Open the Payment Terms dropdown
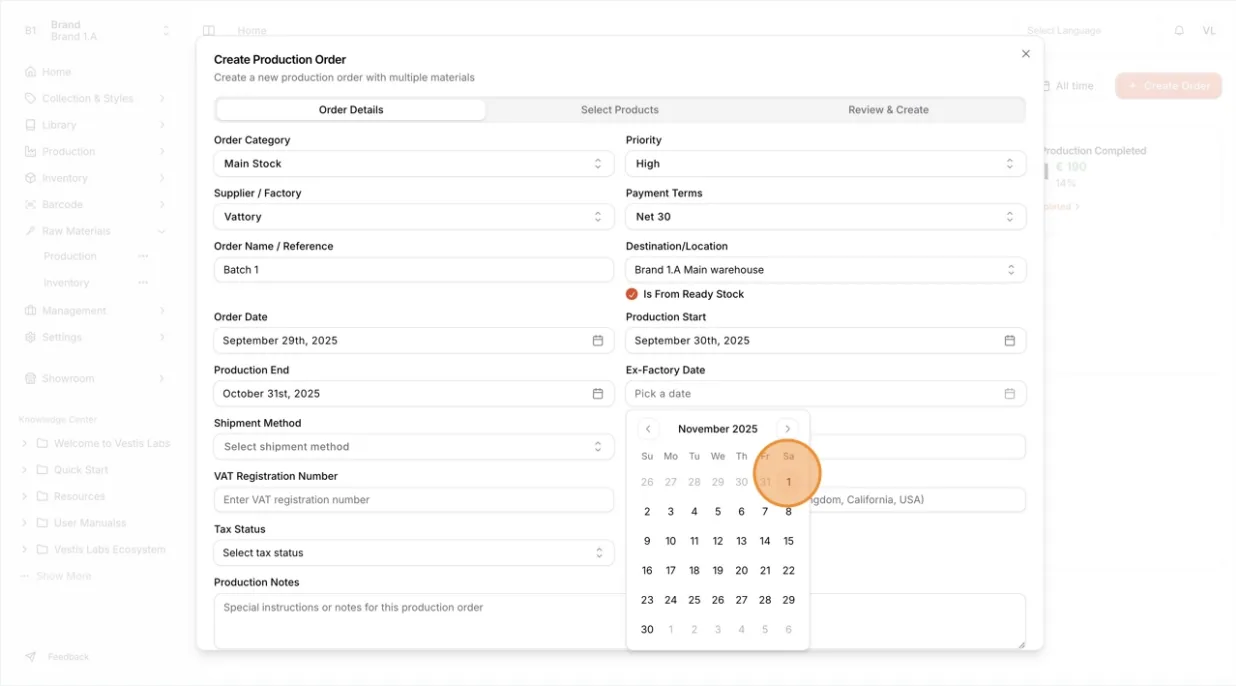 [826, 217]
